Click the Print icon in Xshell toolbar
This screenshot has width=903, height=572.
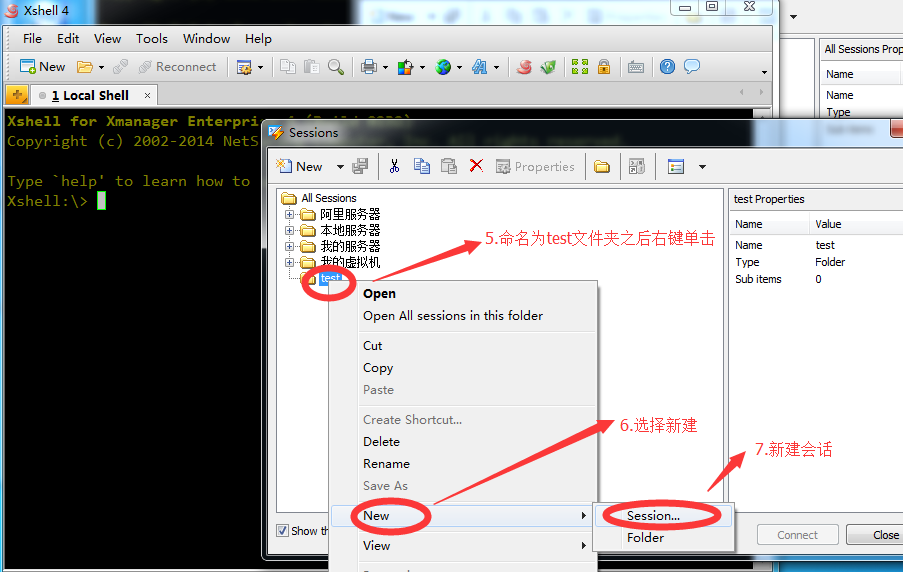pyautogui.click(x=369, y=67)
